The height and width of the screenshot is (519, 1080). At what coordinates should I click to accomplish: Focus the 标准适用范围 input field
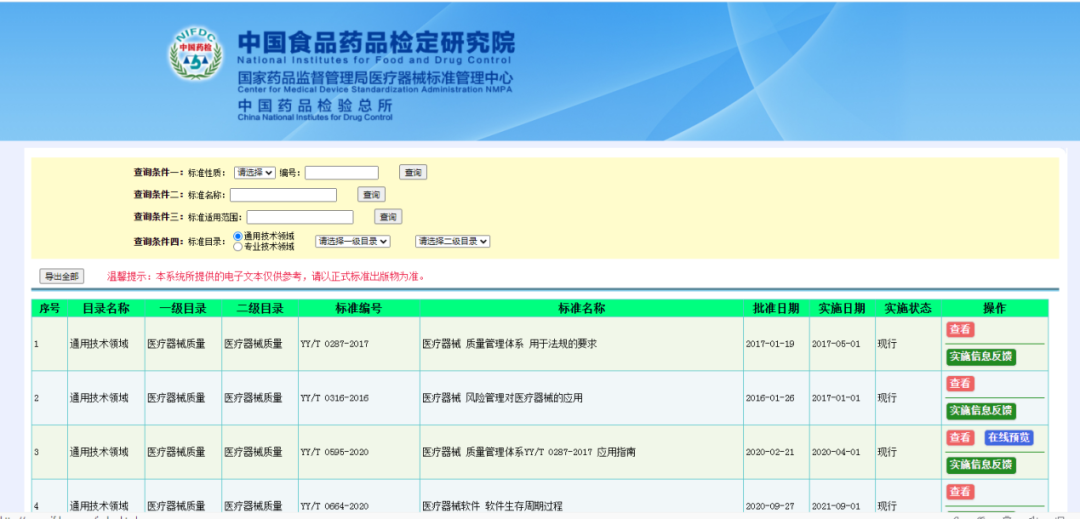tap(300, 217)
